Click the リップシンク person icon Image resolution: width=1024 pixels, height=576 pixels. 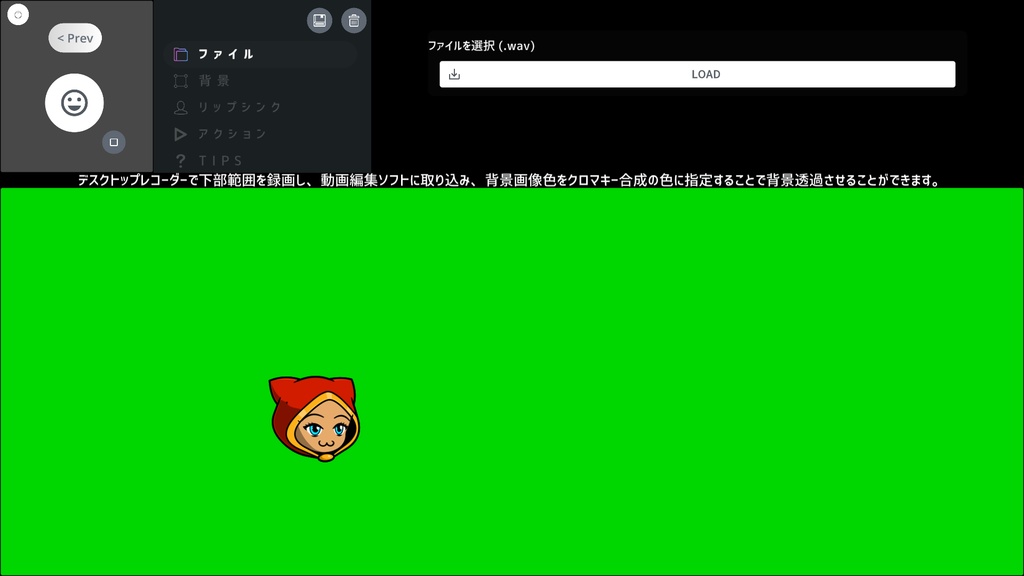point(182,107)
